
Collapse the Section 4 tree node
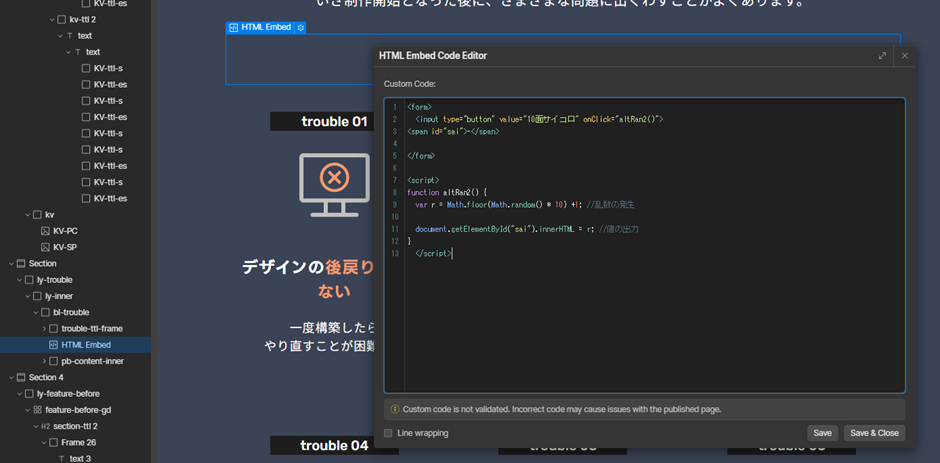(x=11, y=378)
